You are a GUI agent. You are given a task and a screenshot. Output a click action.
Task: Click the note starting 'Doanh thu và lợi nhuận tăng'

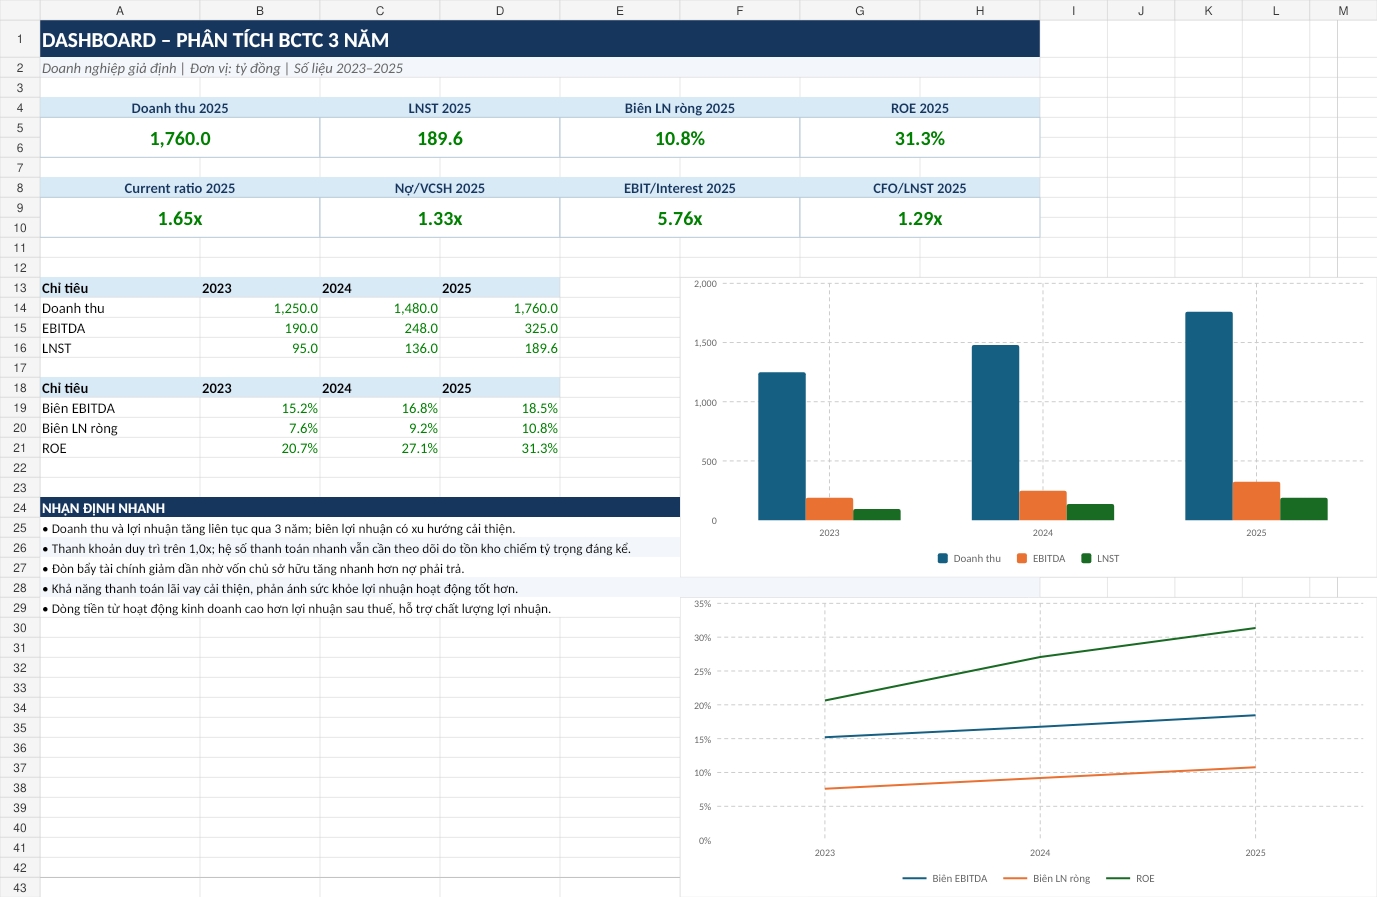360,528
